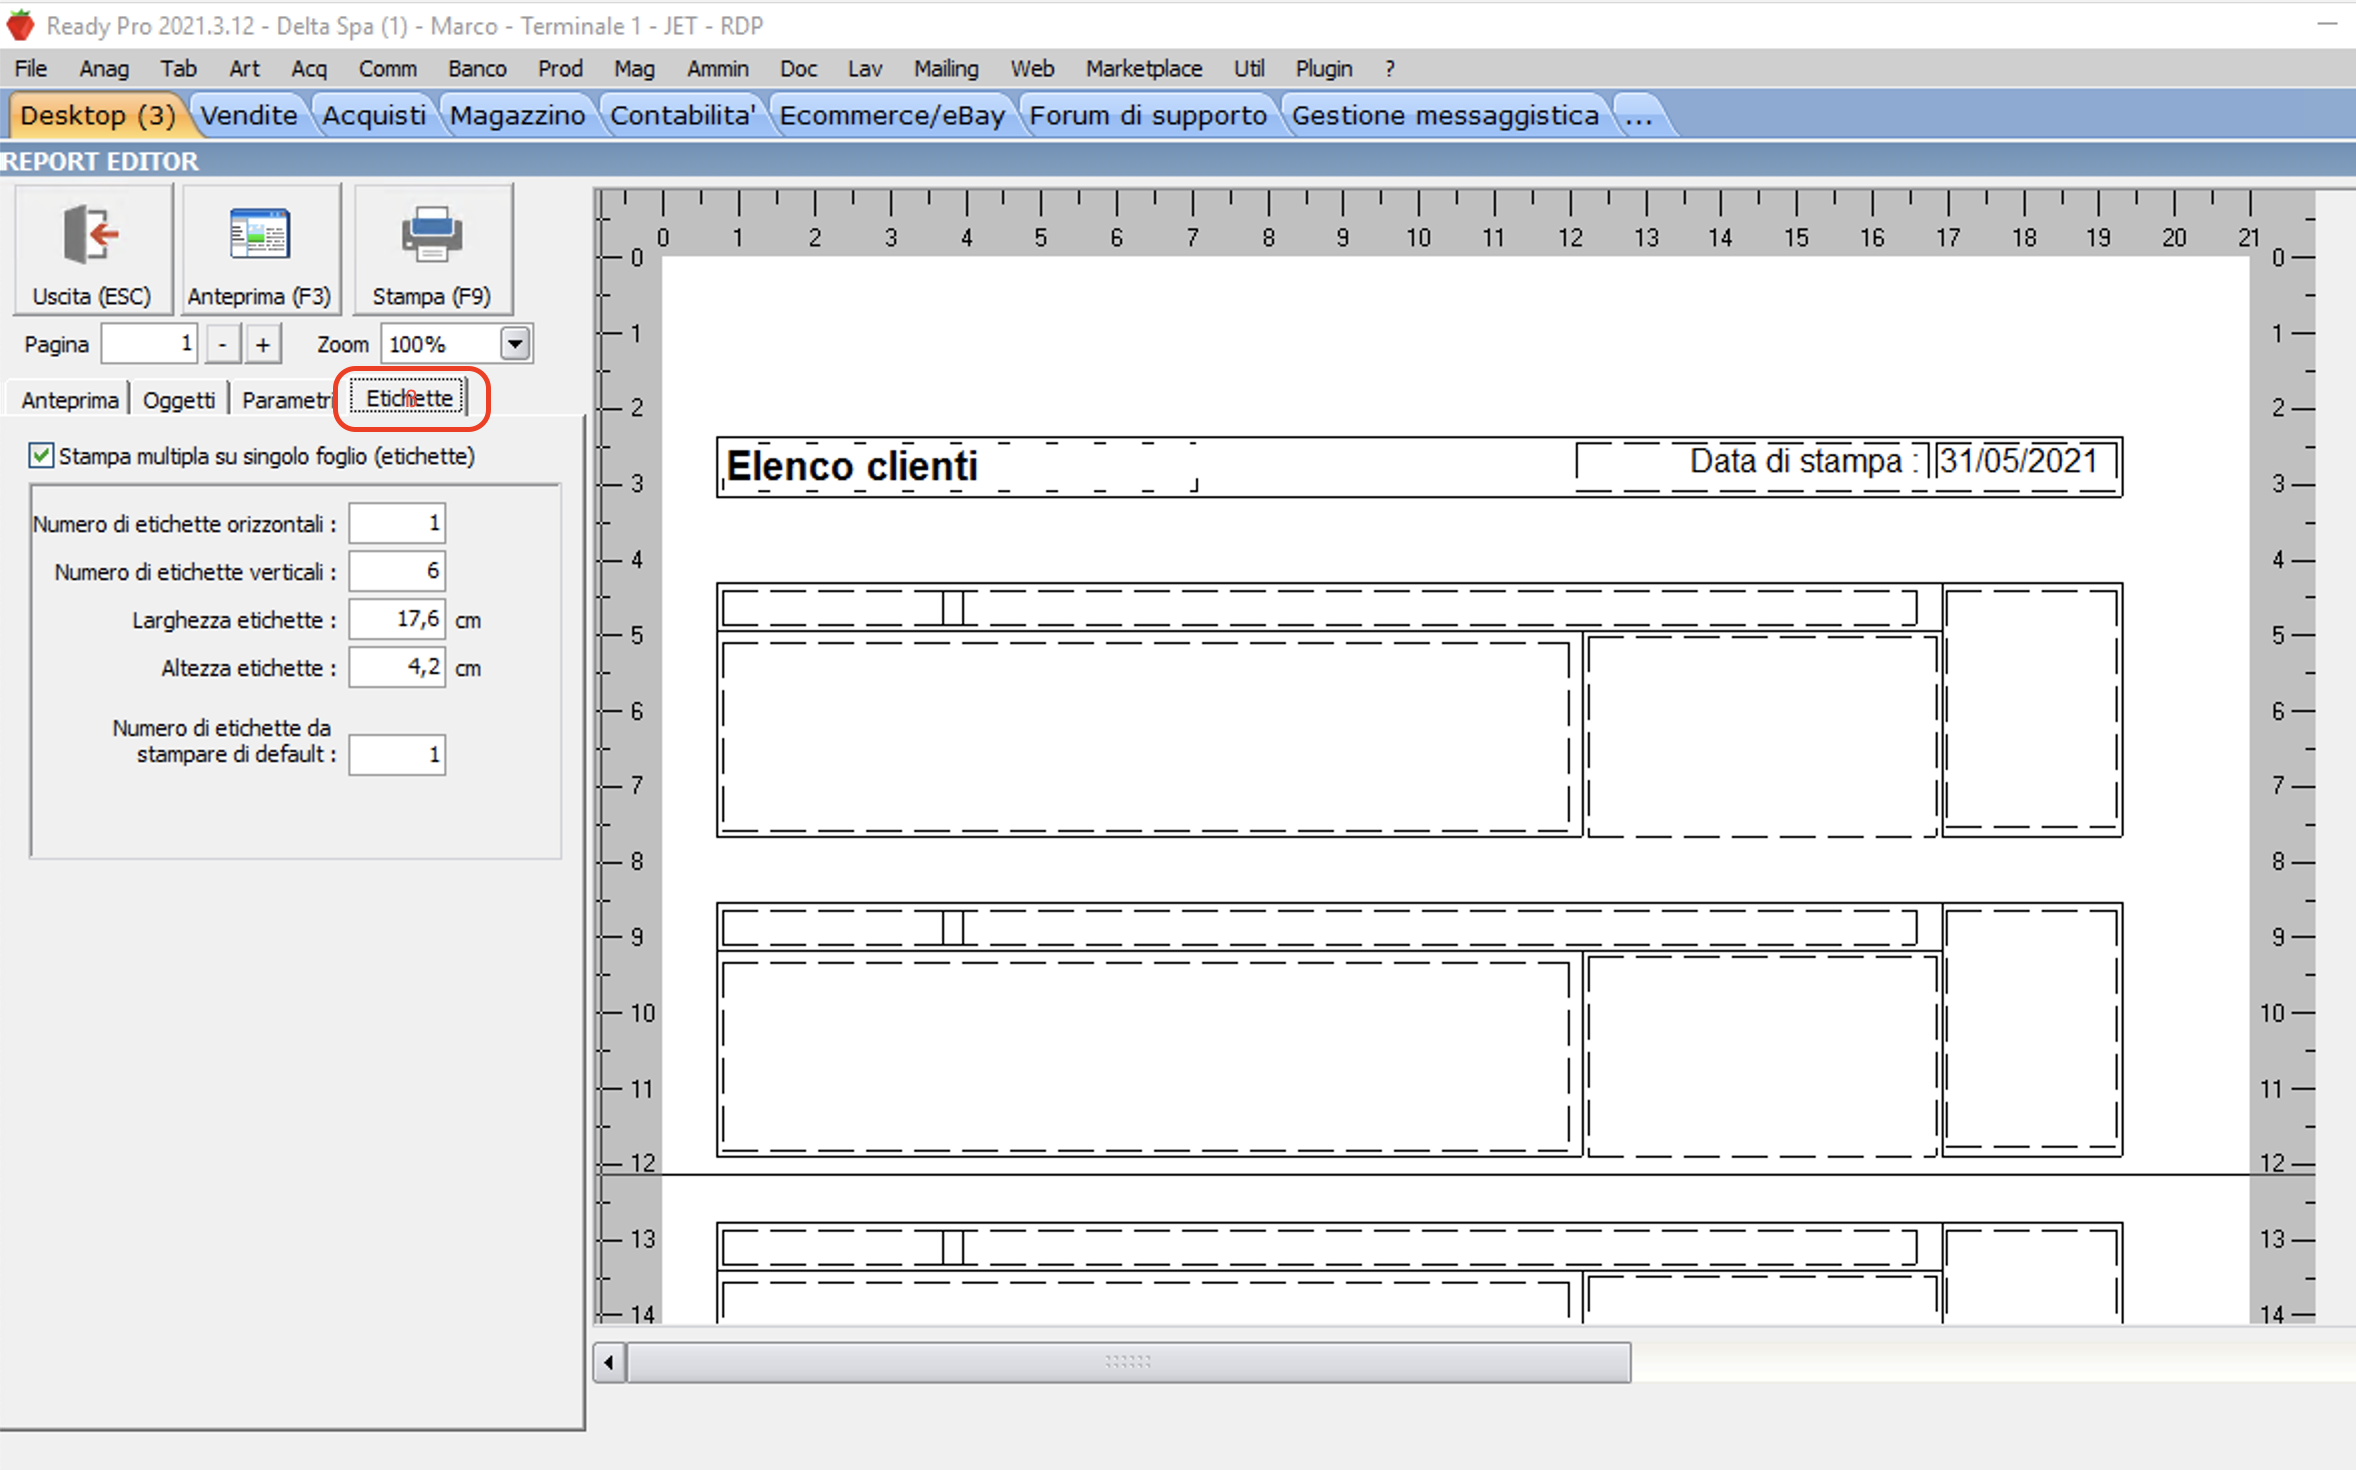Viewport: 2356px width, 1470px height.
Task: Click the Pagina number field
Action: click(x=149, y=344)
